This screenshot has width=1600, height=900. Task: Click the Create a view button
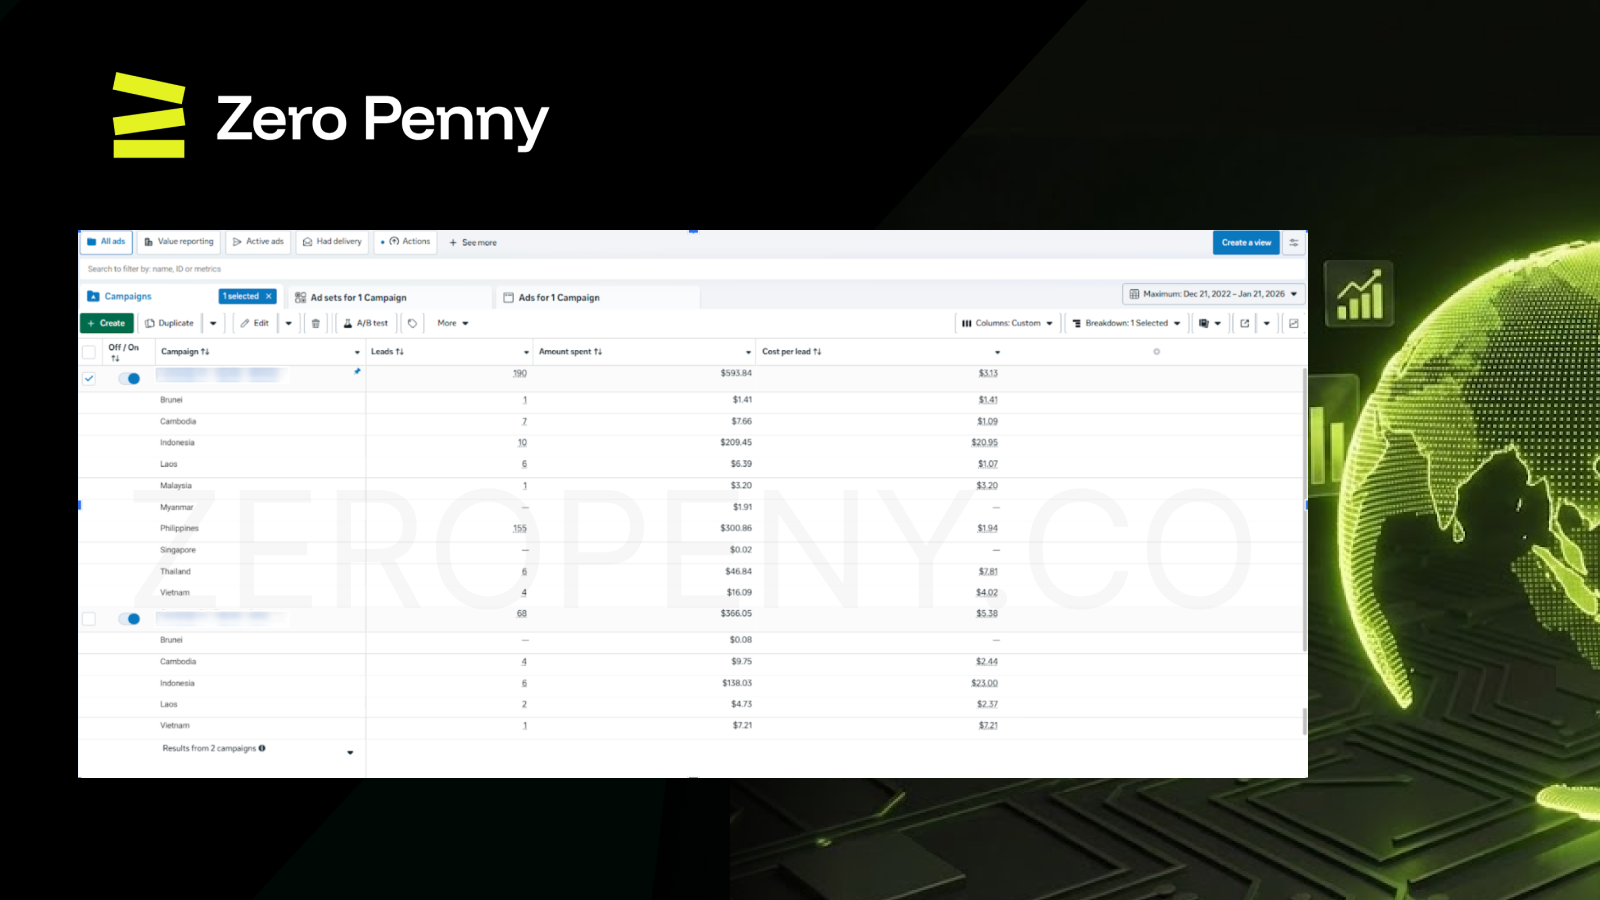1246,242
